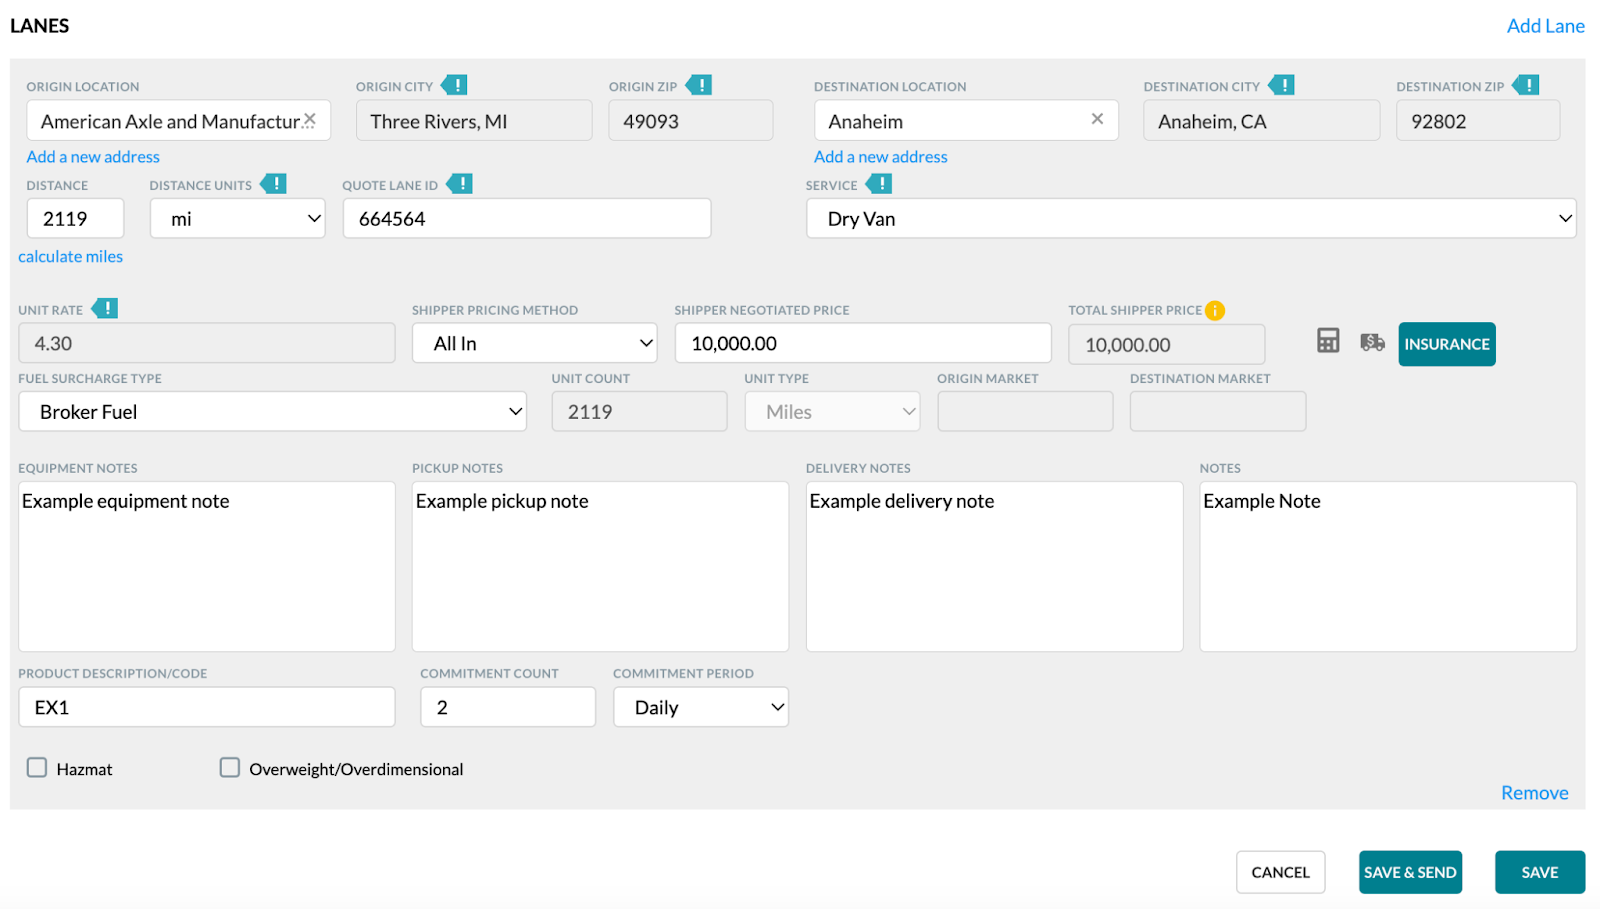This screenshot has width=1600, height=909.
Task: Click the CANCEL button
Action: pyautogui.click(x=1280, y=872)
